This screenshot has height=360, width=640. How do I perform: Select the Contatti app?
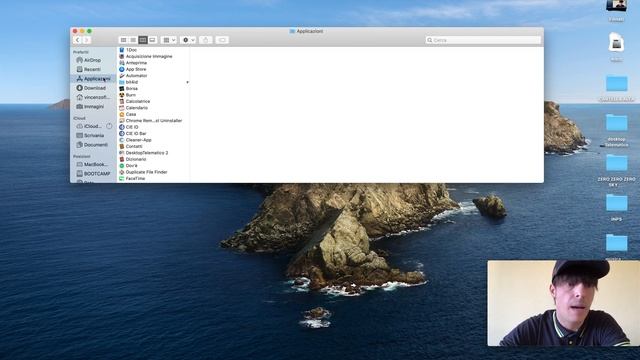(x=131, y=146)
